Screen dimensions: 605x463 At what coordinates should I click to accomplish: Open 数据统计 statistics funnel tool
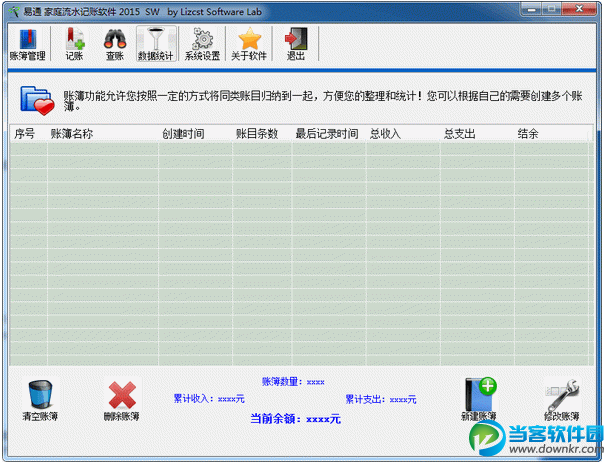click(156, 44)
